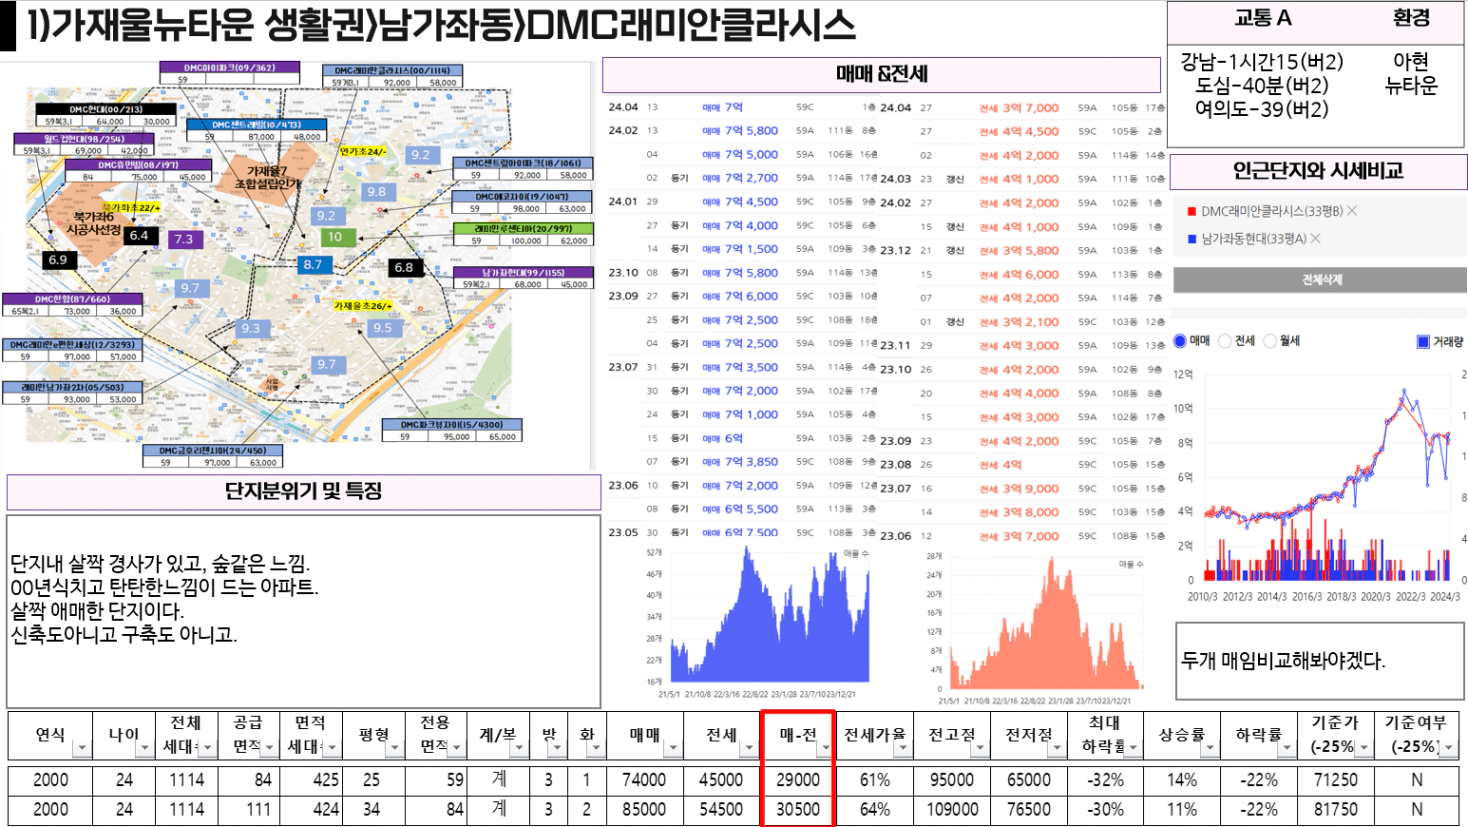This screenshot has height=827, width=1468.
Task: Click the blue legend swatch for 남가좌동현대
Action: [1191, 238]
